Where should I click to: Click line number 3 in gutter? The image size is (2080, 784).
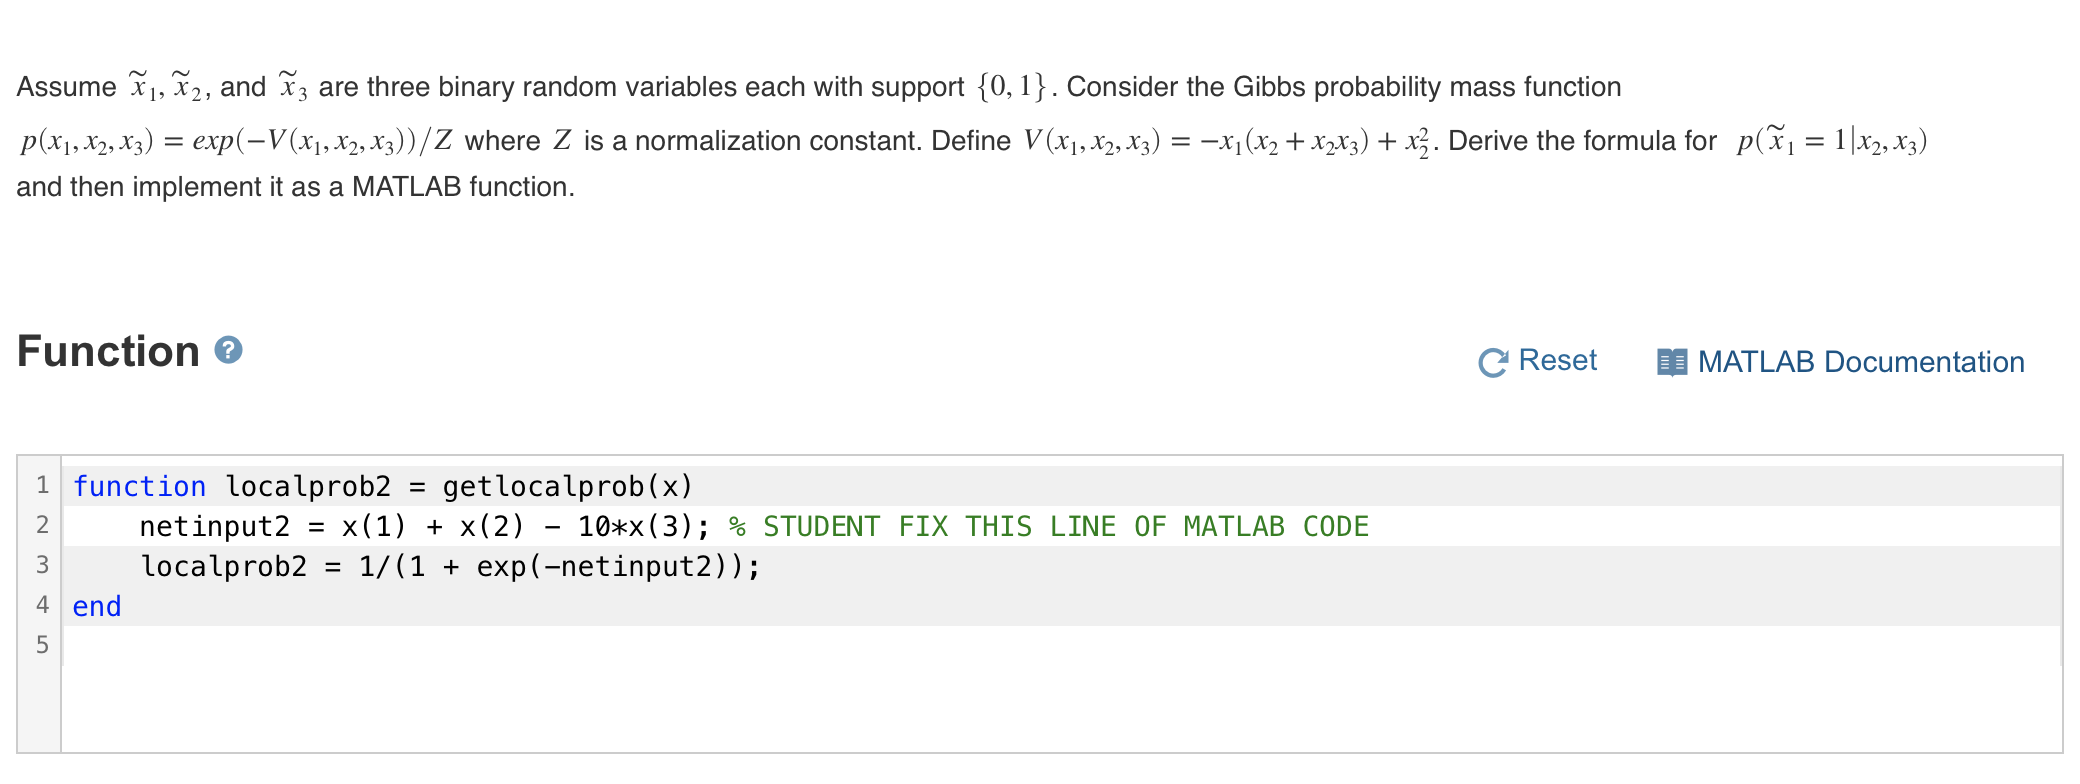[x=42, y=566]
